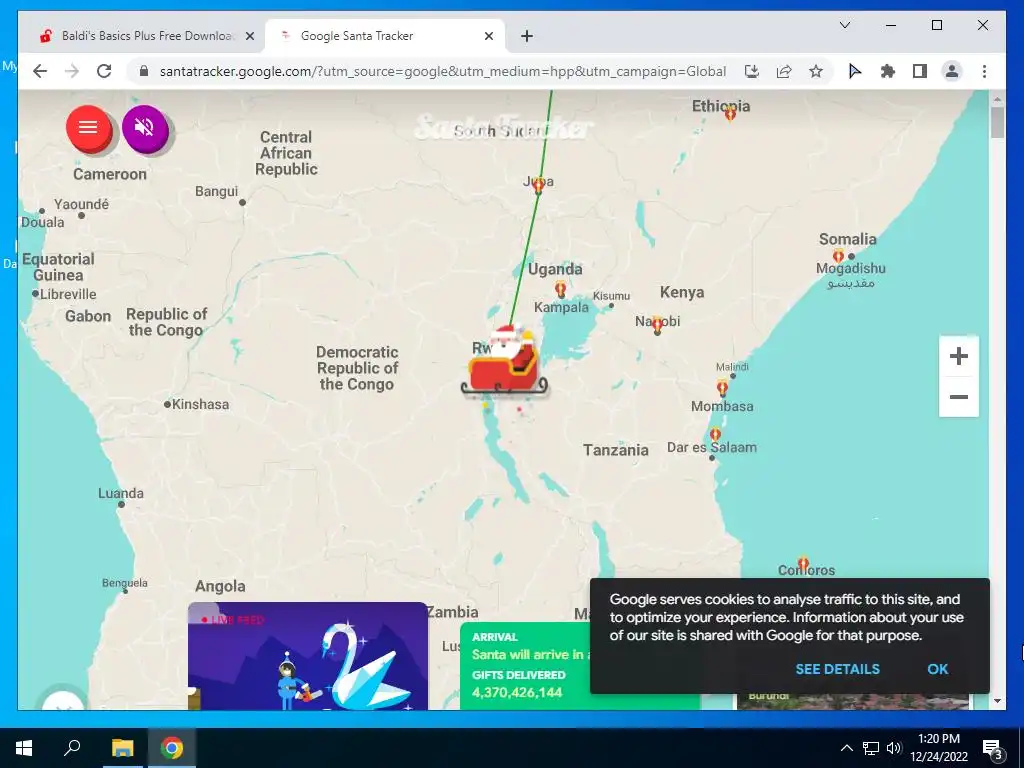Click Santa's sleigh on the map
This screenshot has height=768, width=1024.
pyautogui.click(x=504, y=361)
